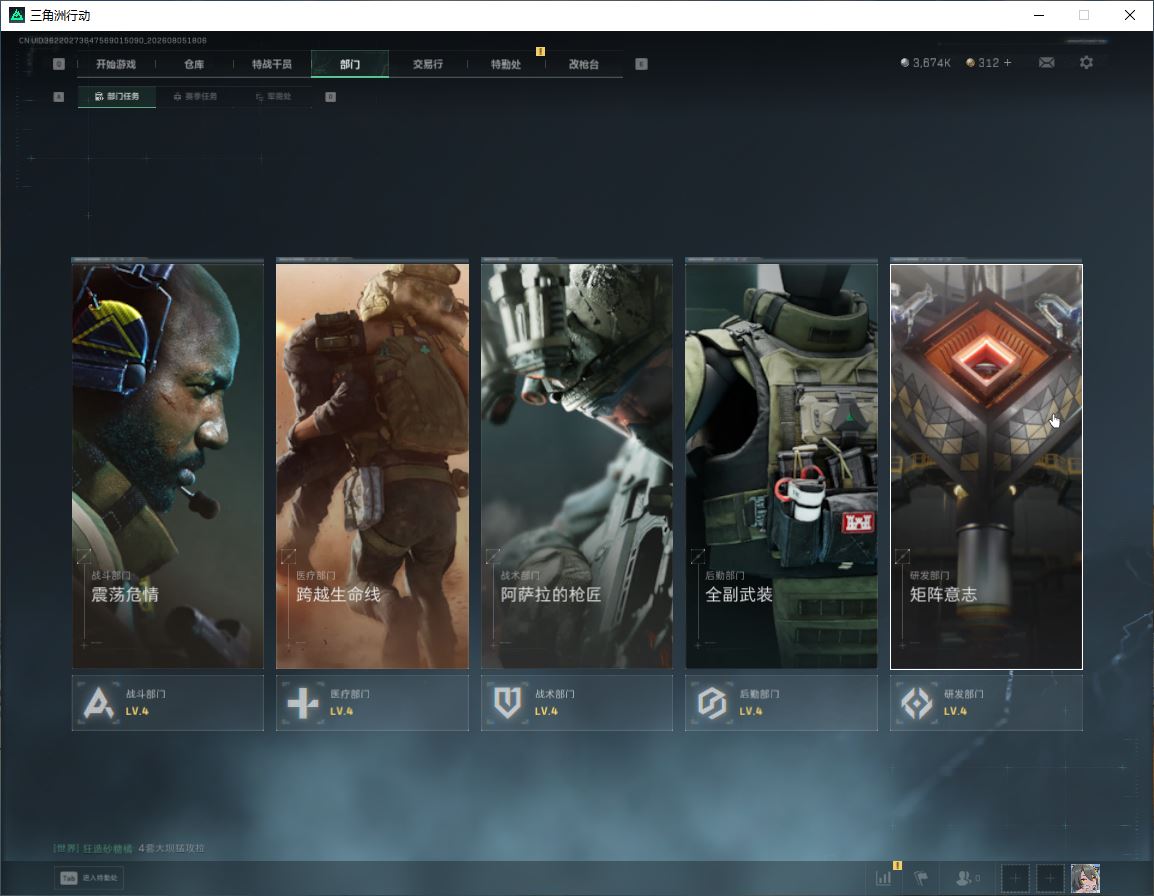
Task: Switch to the 特勤处 tab
Action: point(506,64)
